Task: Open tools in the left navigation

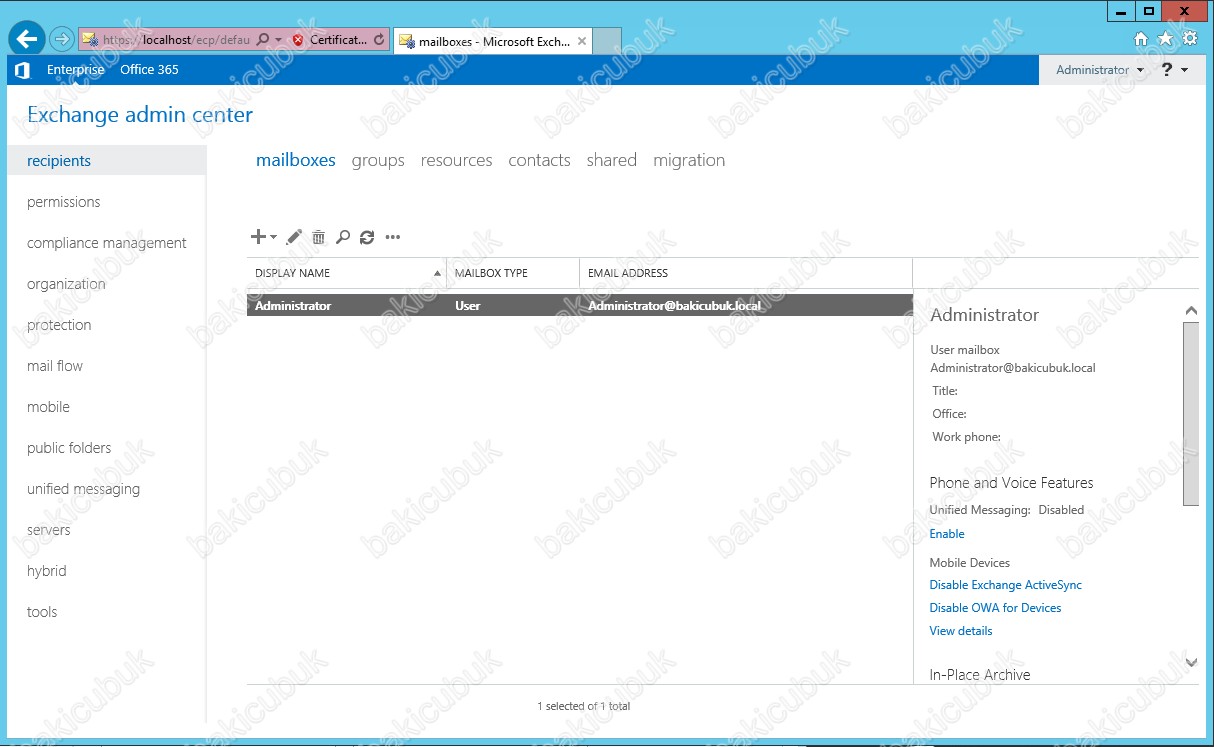Action: pos(42,612)
